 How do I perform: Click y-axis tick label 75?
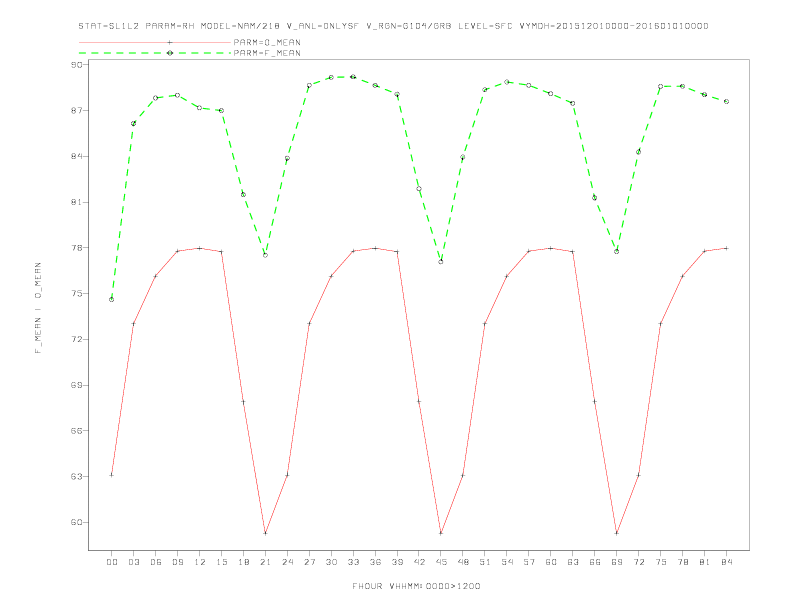coord(77,293)
